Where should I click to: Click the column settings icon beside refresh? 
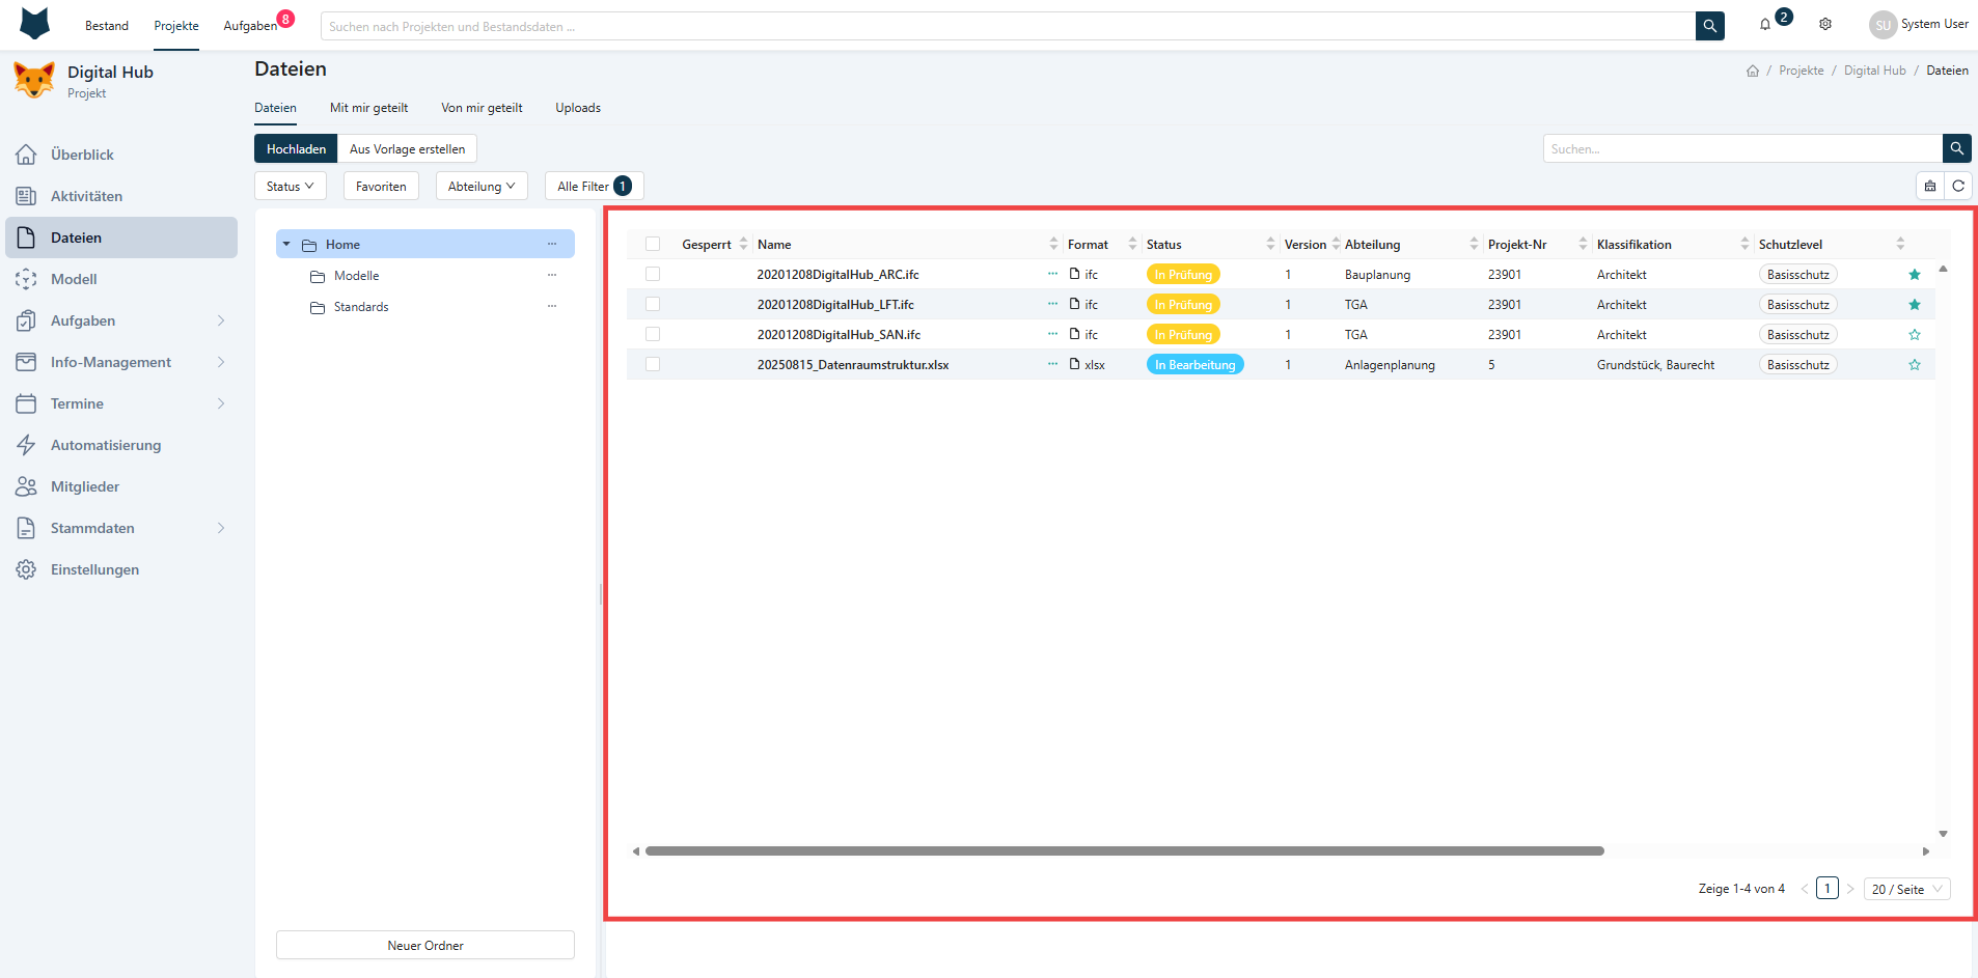click(1930, 186)
